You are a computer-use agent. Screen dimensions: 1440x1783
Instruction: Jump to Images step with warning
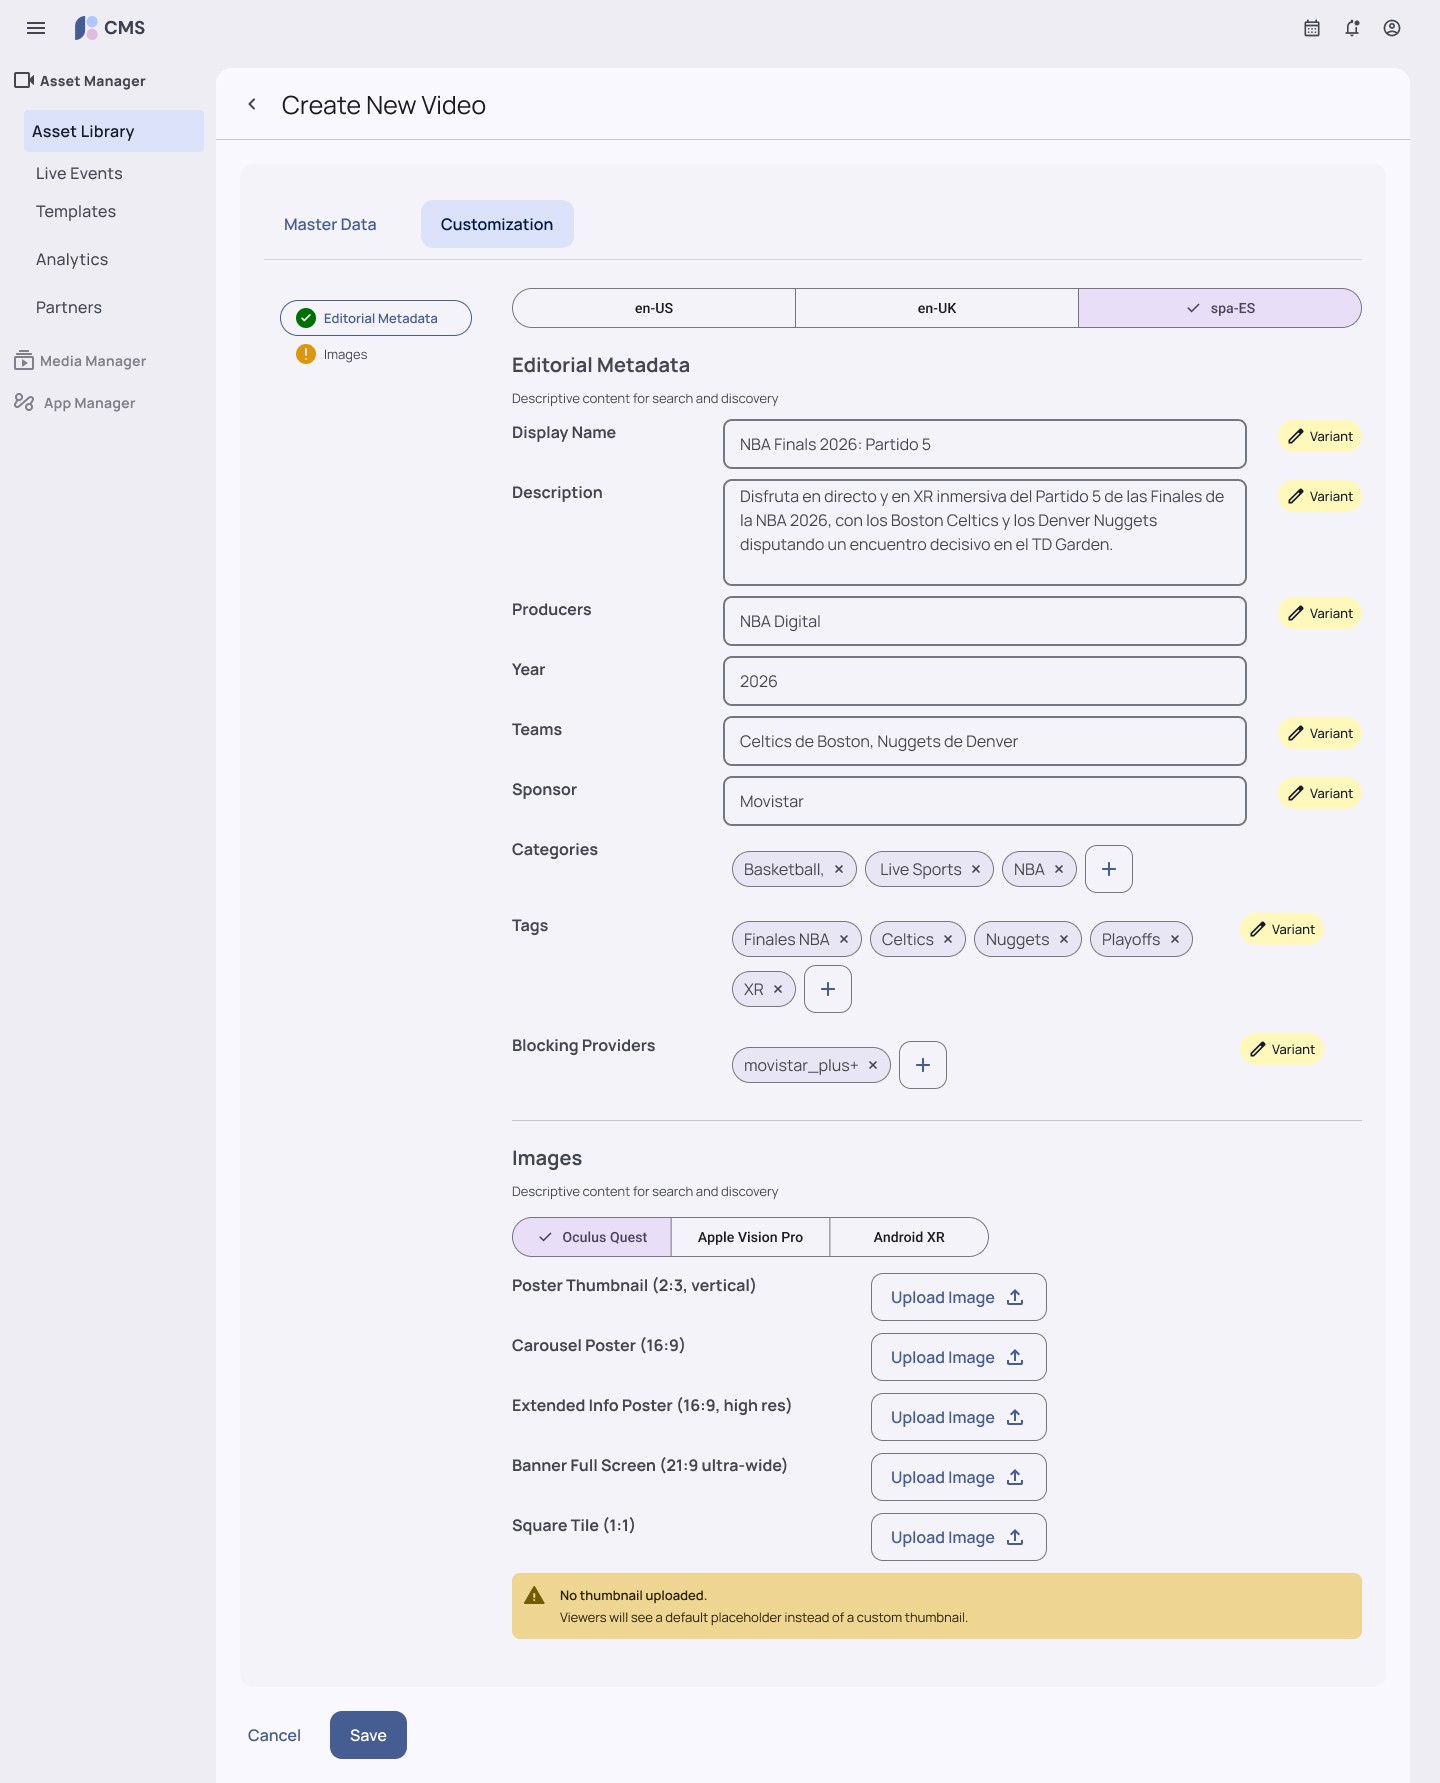332,354
